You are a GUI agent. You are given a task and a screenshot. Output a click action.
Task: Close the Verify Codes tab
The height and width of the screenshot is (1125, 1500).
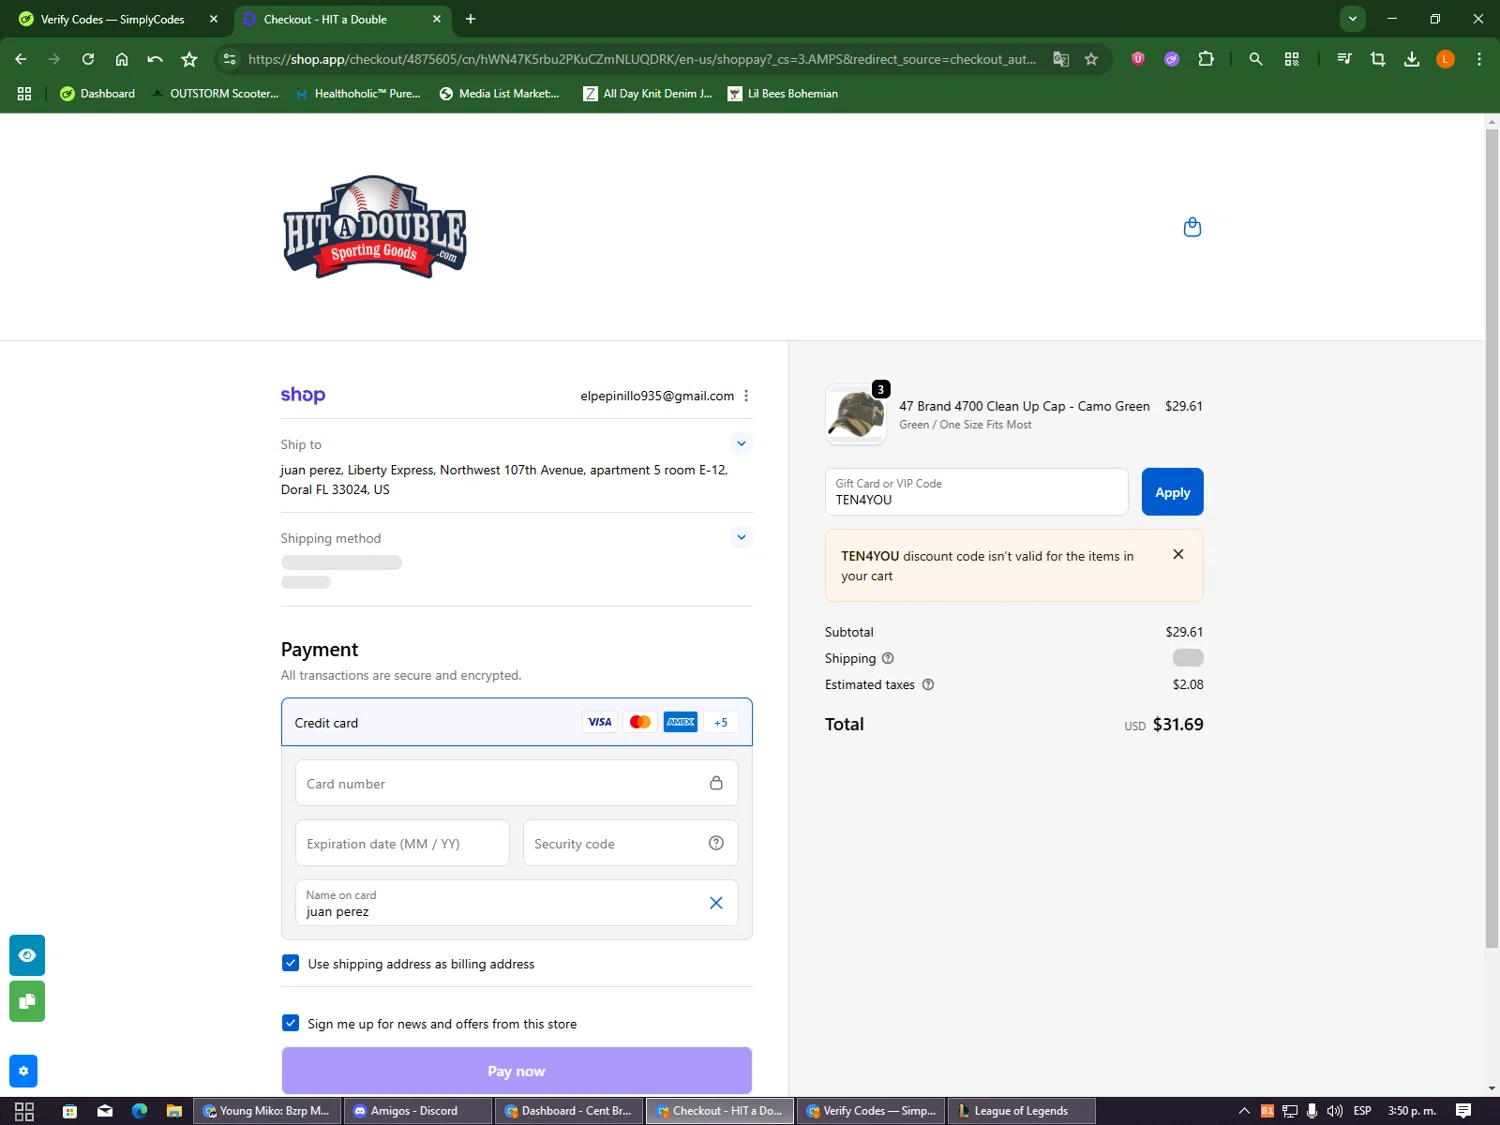tap(213, 19)
